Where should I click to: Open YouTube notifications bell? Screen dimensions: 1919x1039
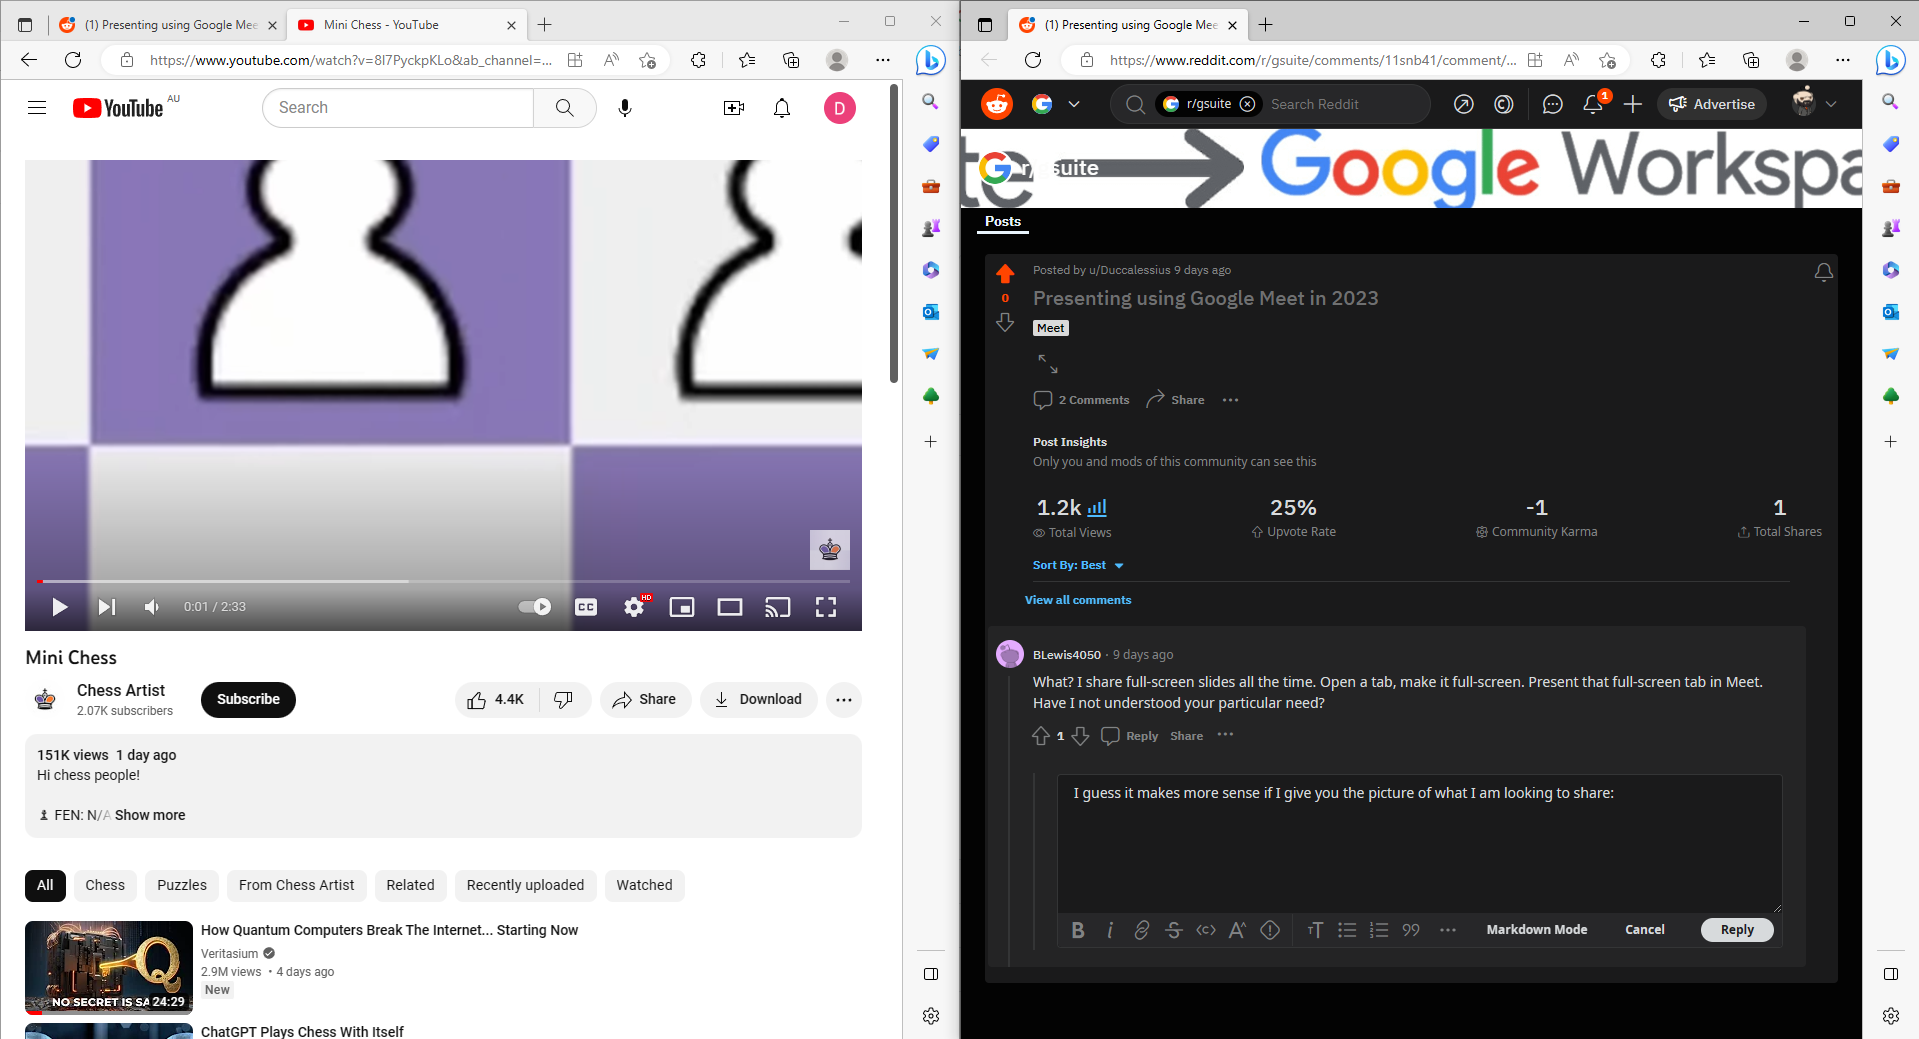click(x=782, y=108)
